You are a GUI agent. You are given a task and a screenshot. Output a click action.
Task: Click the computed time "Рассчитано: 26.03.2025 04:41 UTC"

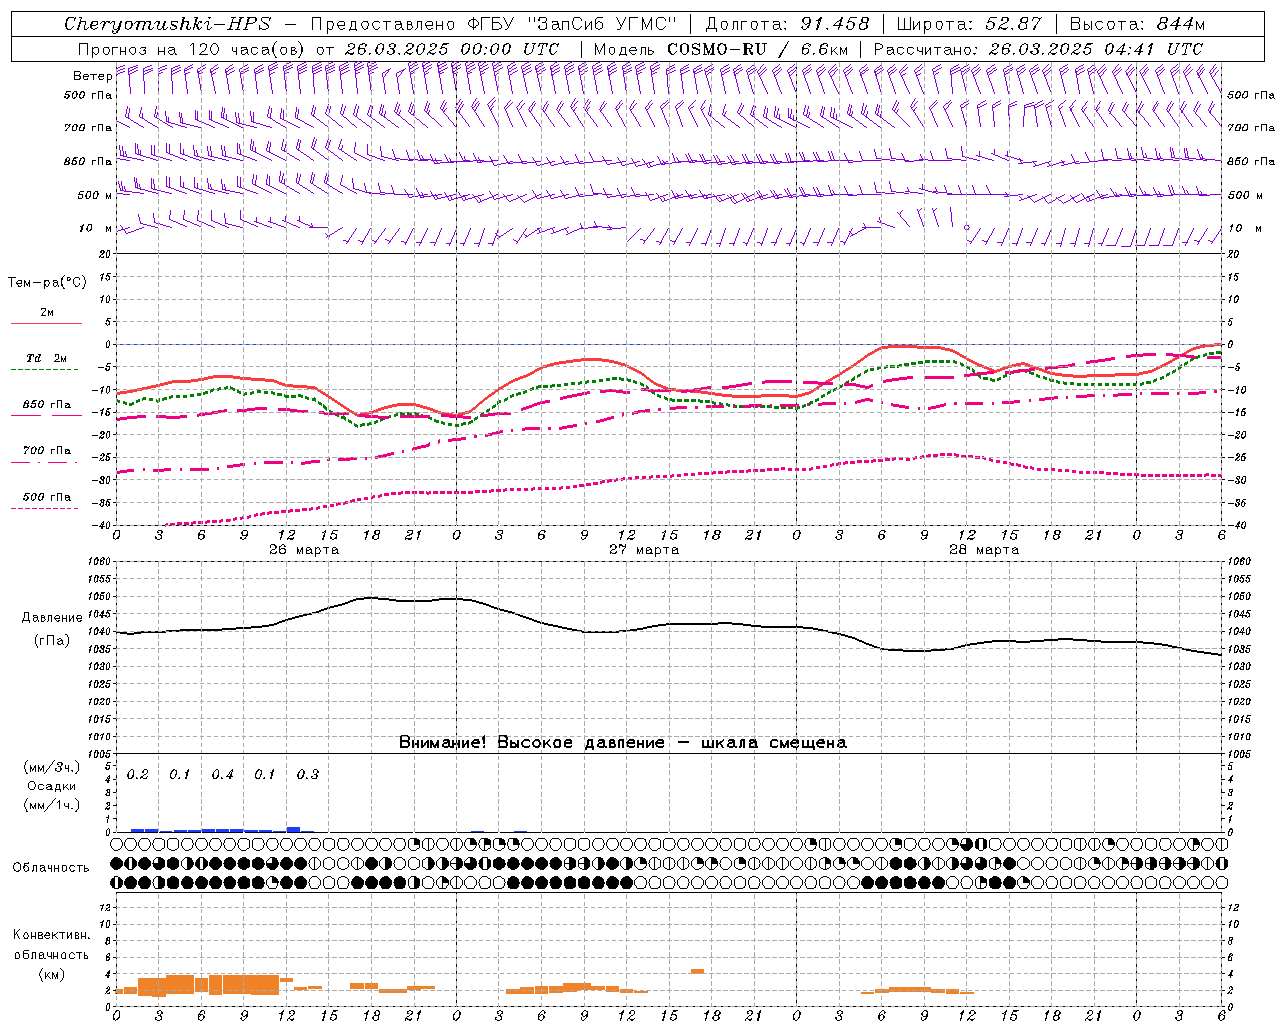[x=1038, y=49]
